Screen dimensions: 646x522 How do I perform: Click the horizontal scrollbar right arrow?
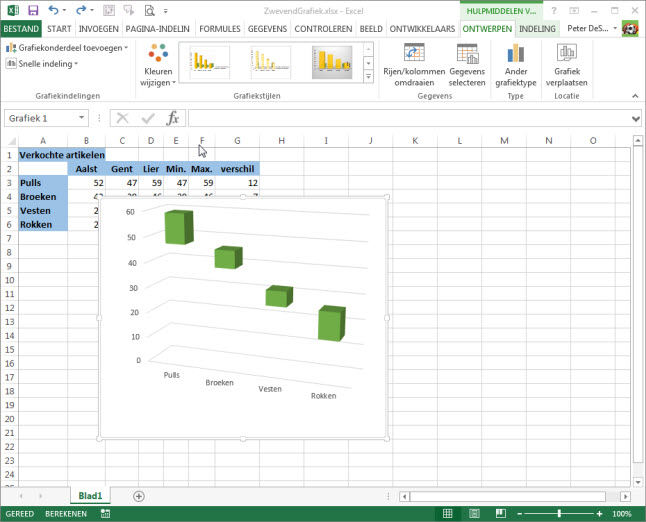pyautogui.click(x=625, y=496)
